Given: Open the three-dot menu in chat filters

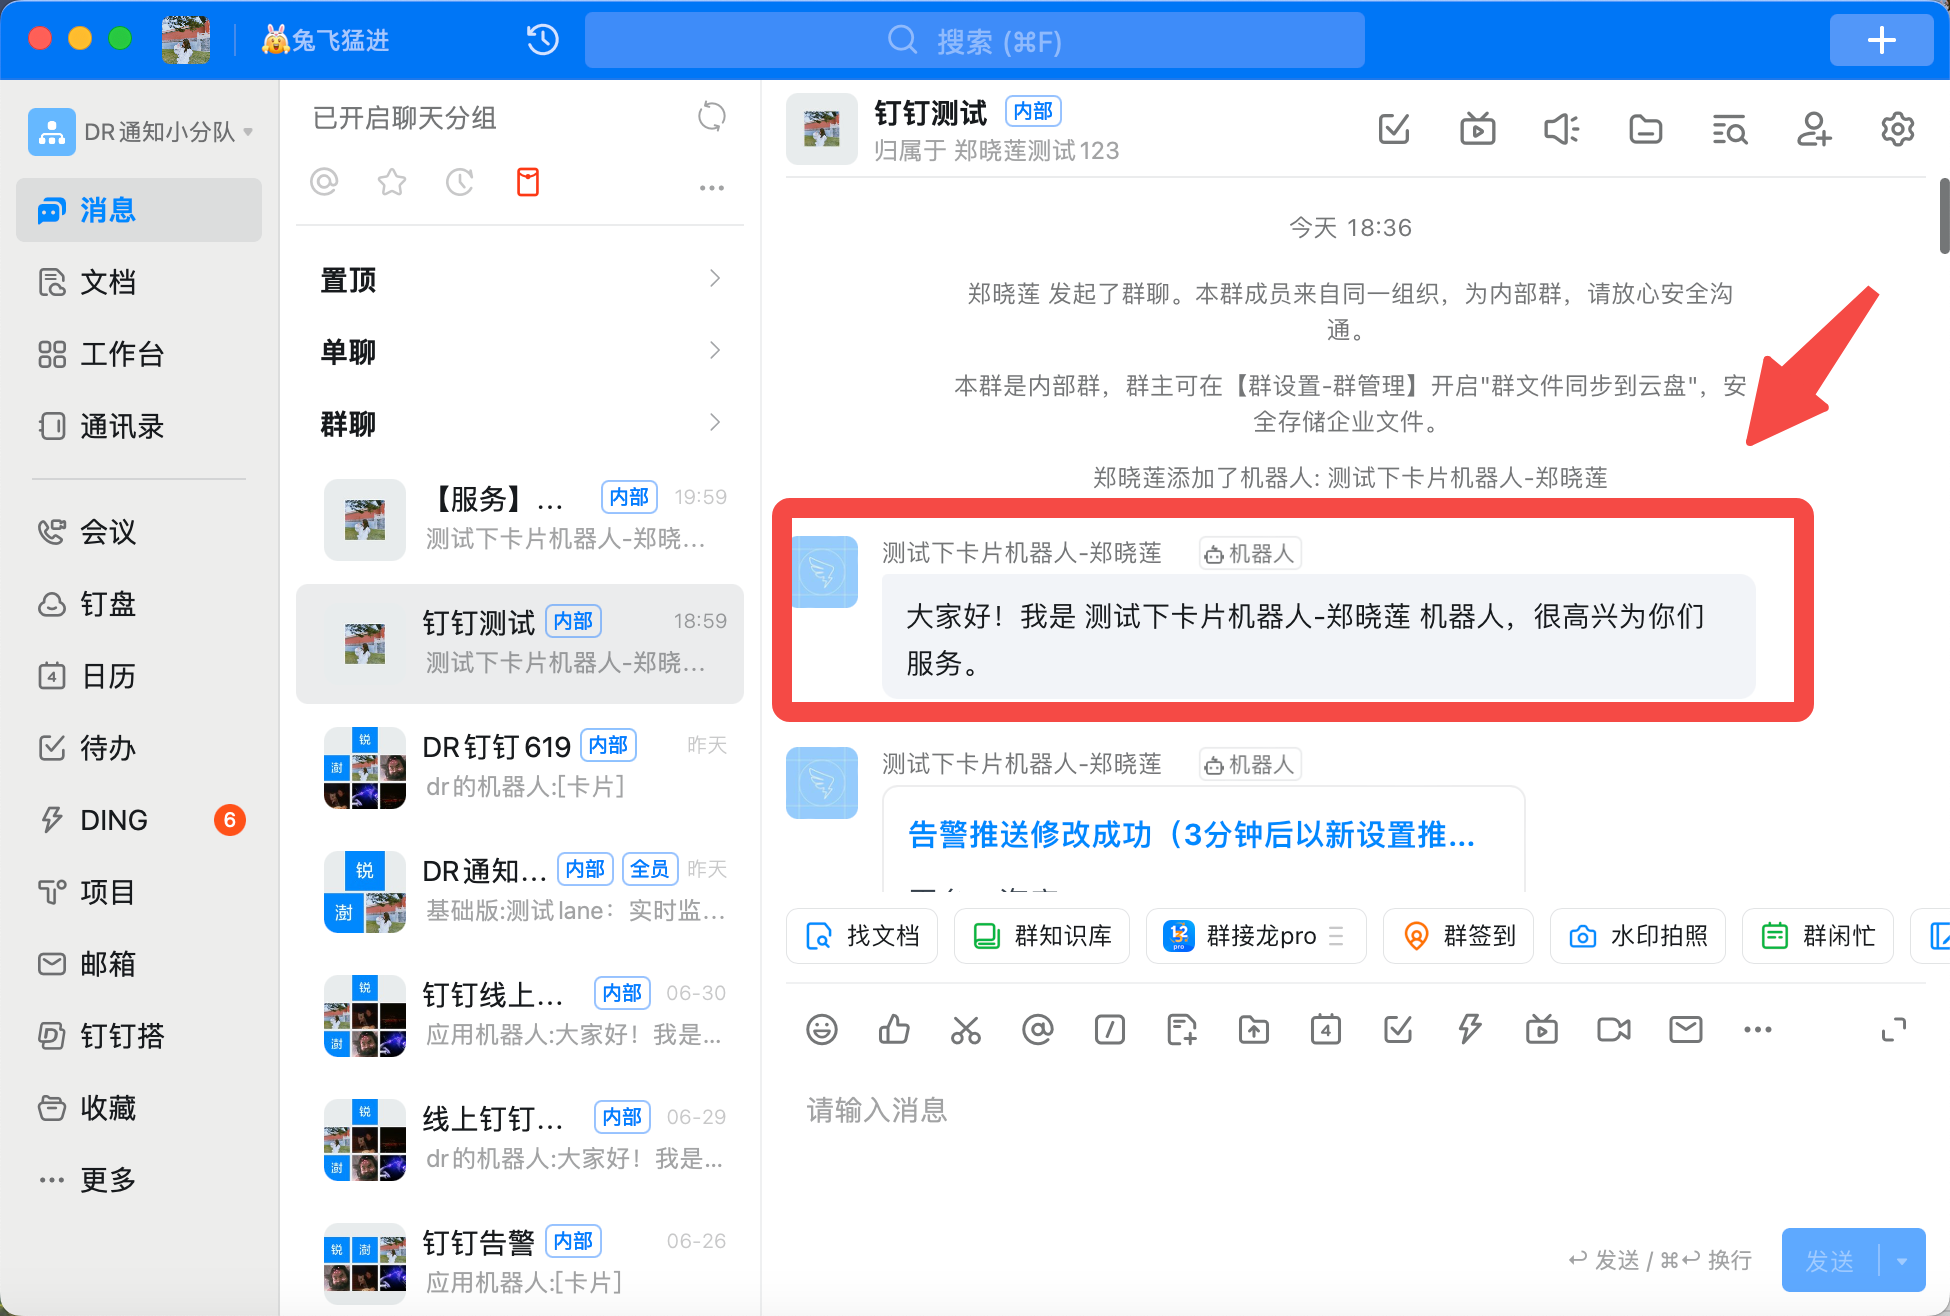Looking at the screenshot, I should [x=711, y=187].
